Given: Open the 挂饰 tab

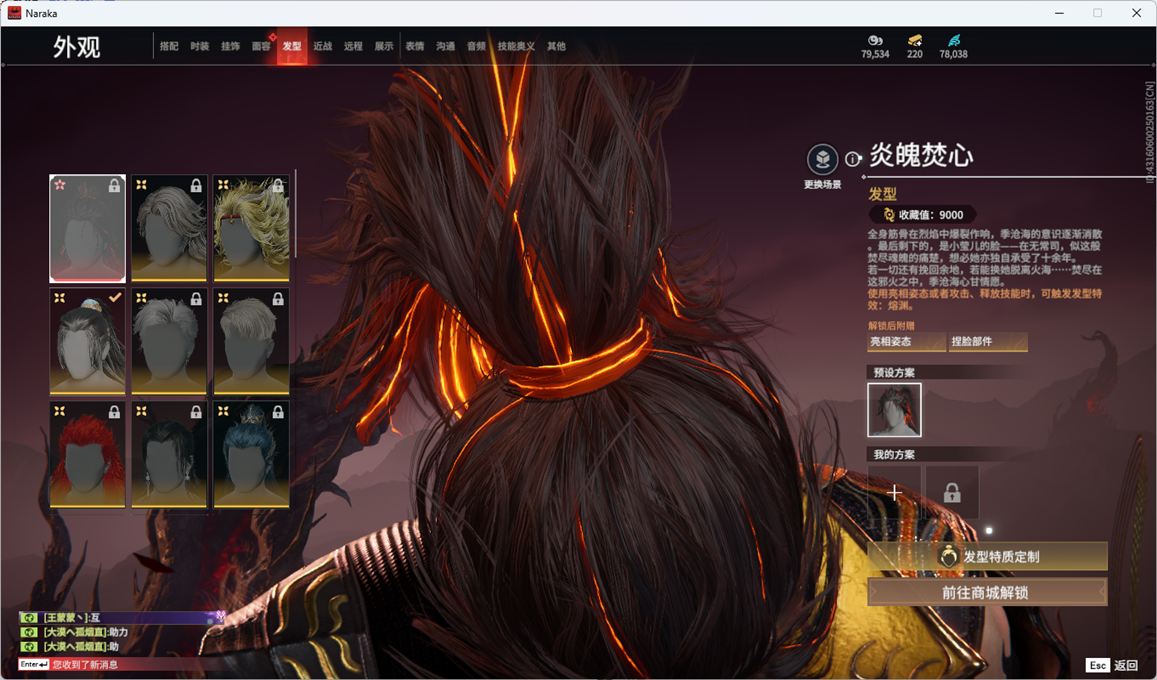Looking at the screenshot, I should point(230,46).
